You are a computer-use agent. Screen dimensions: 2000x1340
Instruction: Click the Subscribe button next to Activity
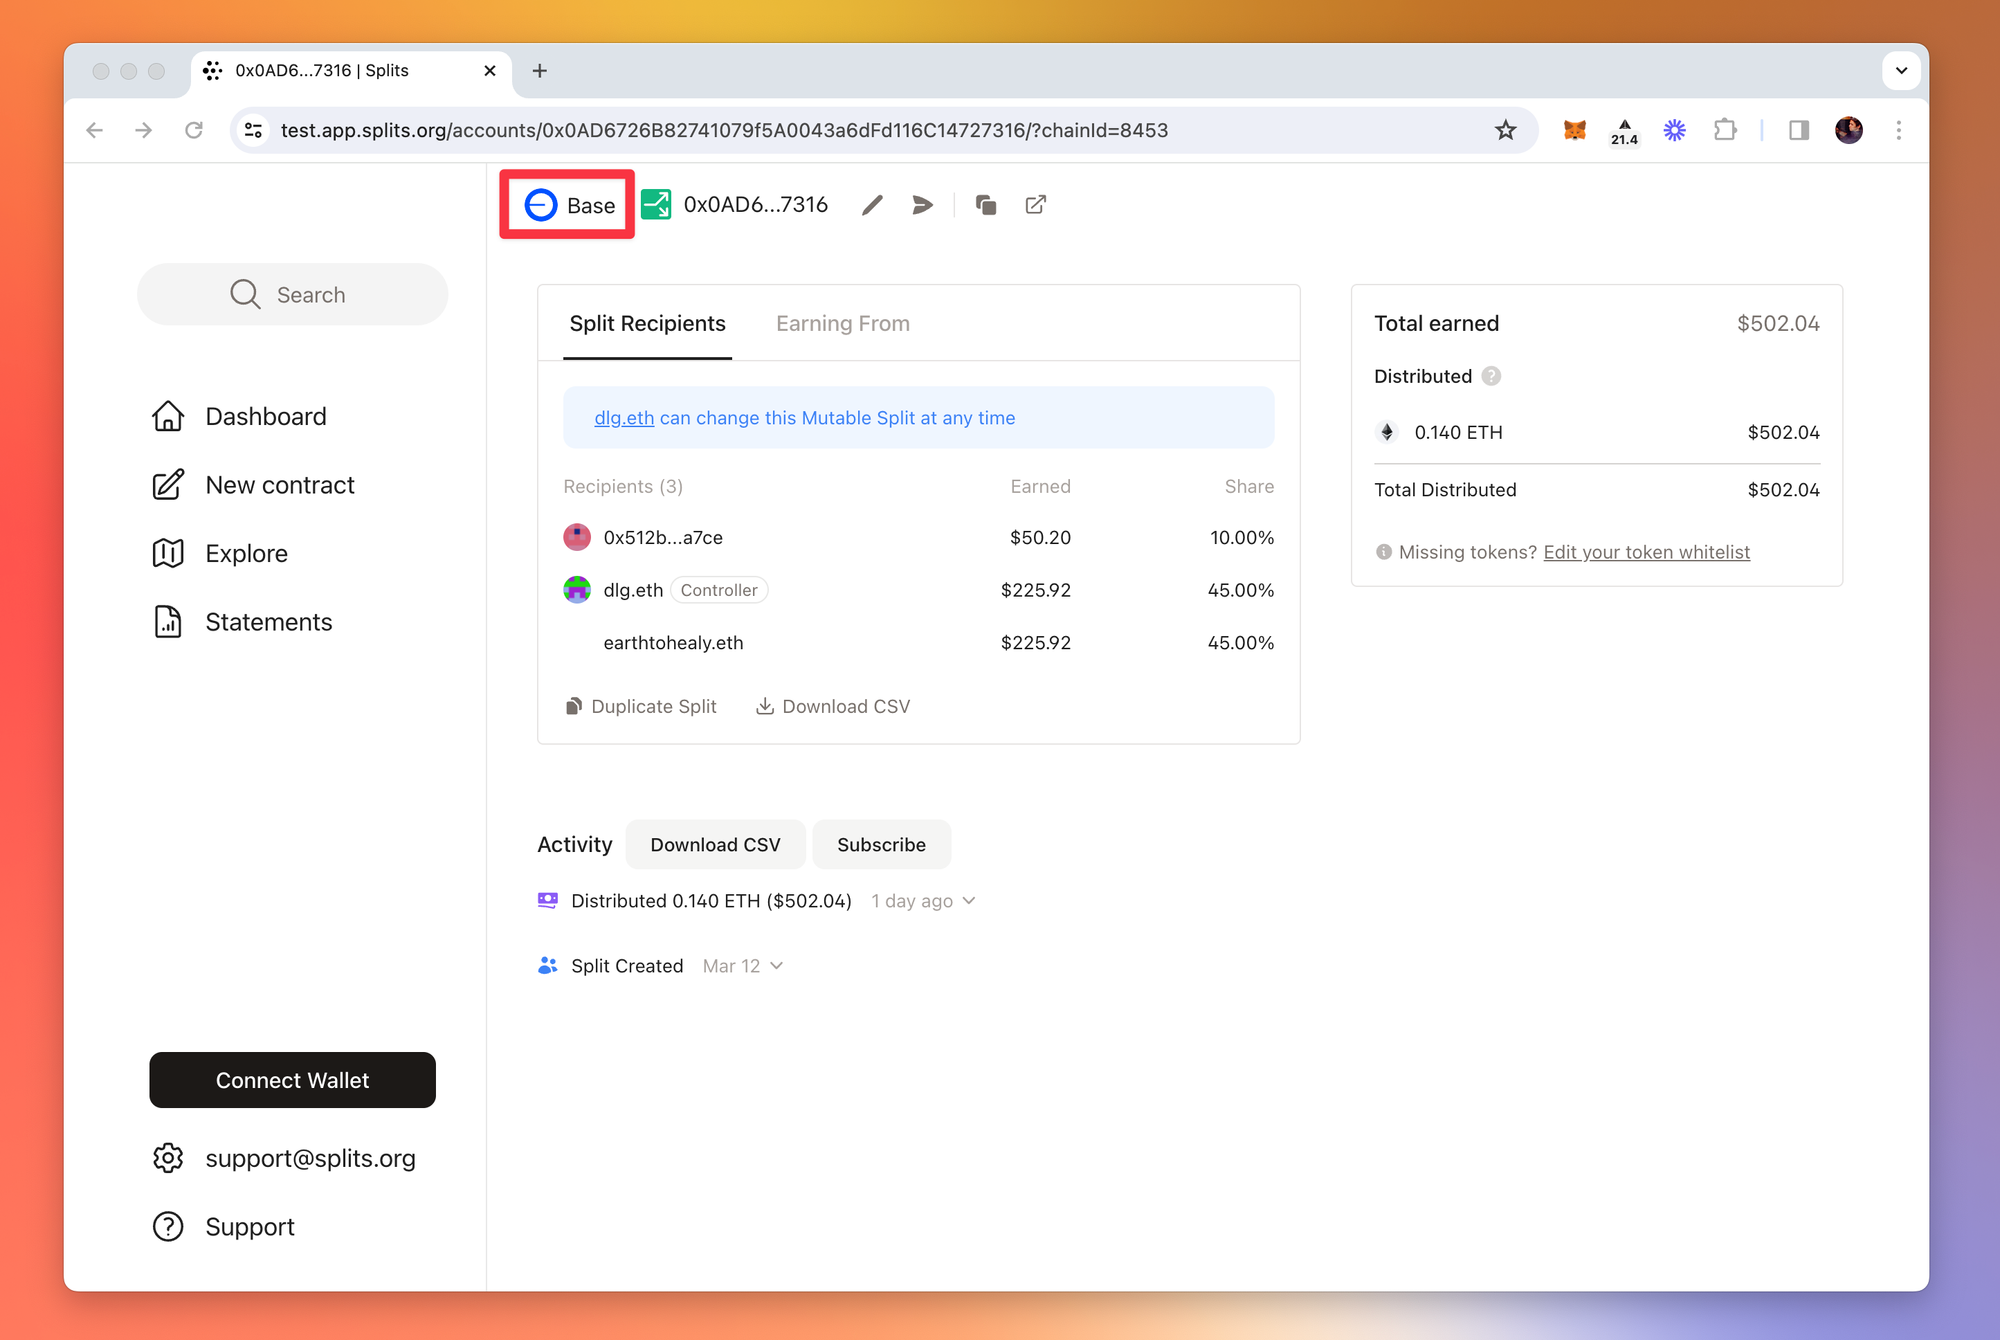click(x=880, y=845)
